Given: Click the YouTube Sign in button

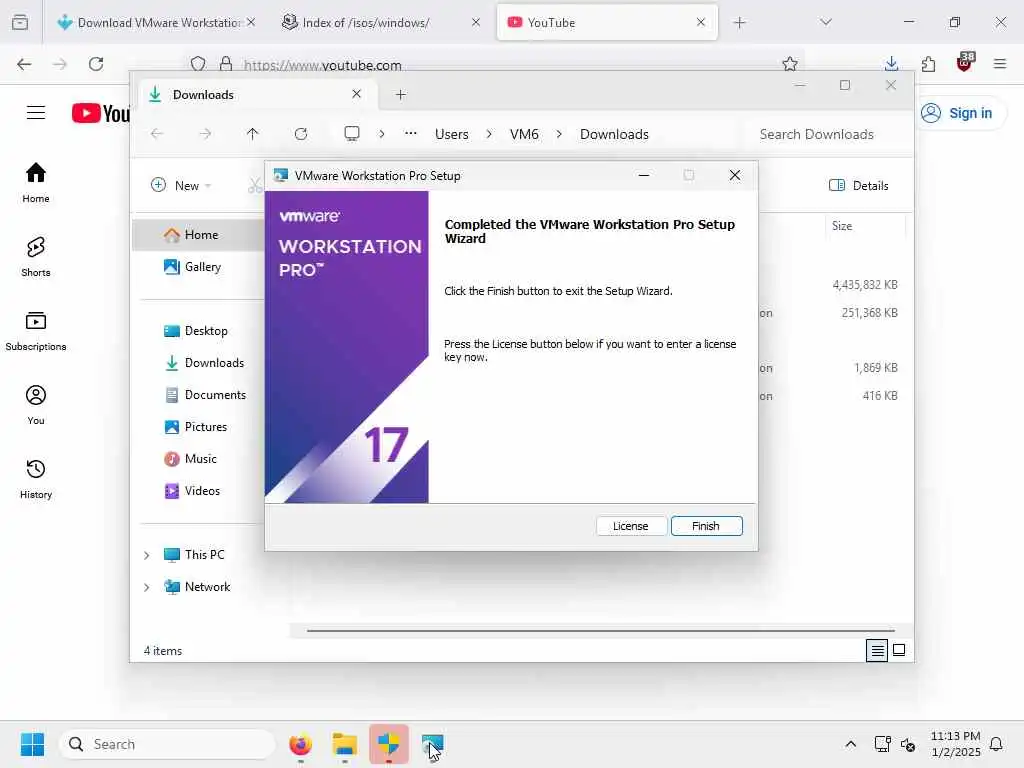Looking at the screenshot, I should 957,113.
